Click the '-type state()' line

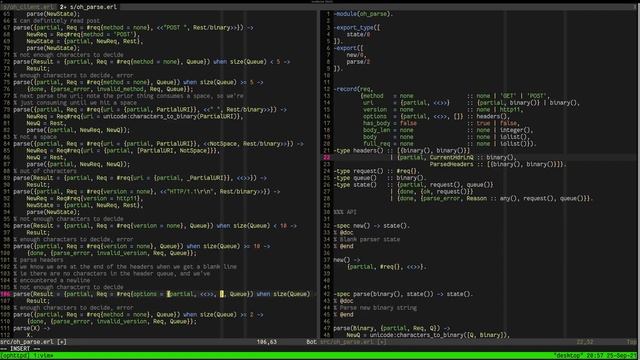click(x=413, y=184)
